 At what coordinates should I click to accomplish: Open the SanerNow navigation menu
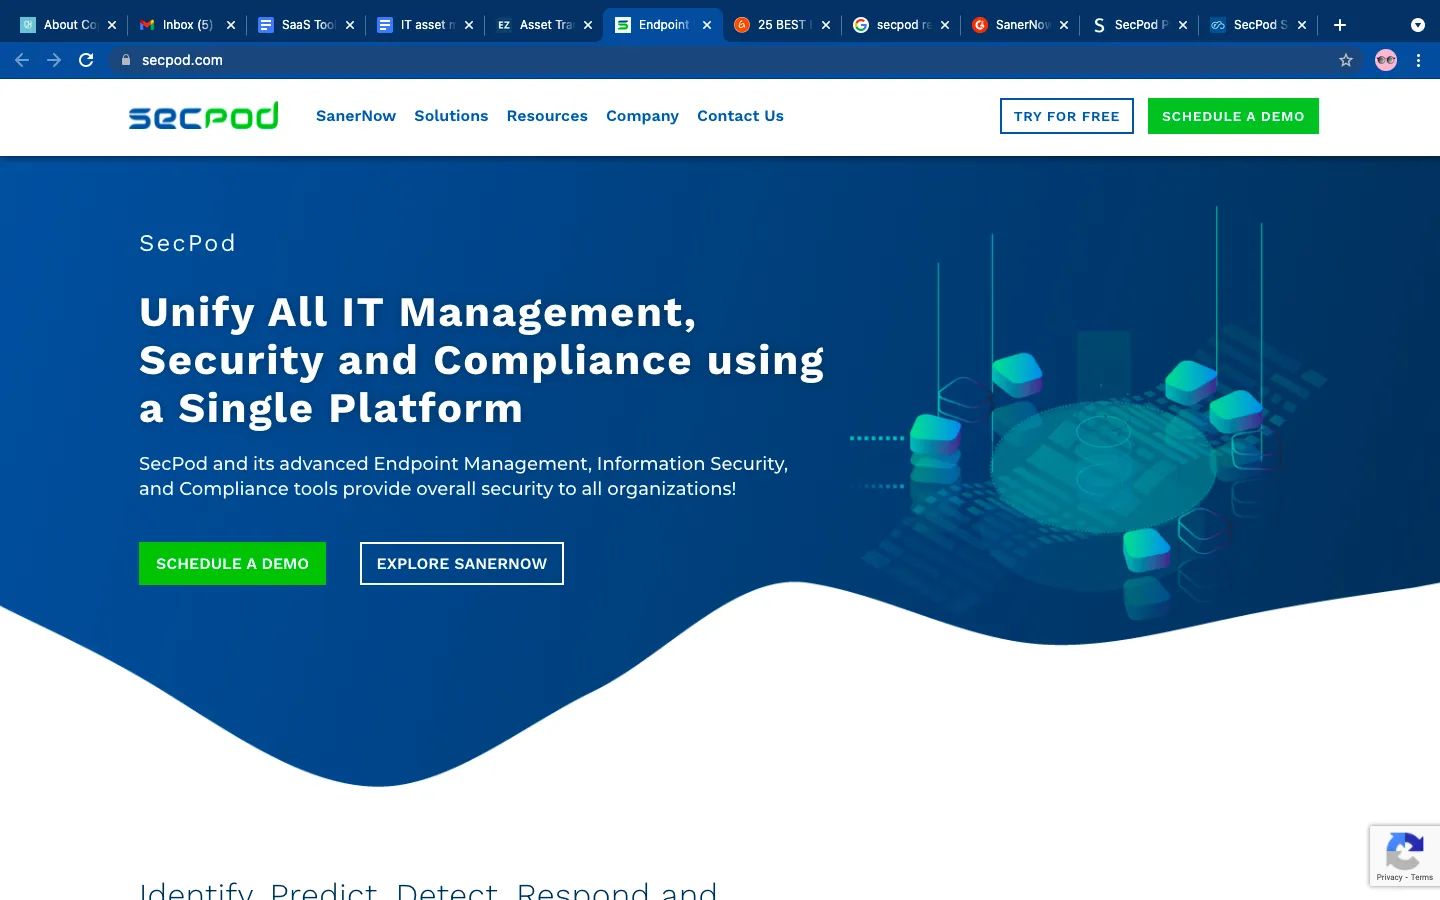(356, 116)
